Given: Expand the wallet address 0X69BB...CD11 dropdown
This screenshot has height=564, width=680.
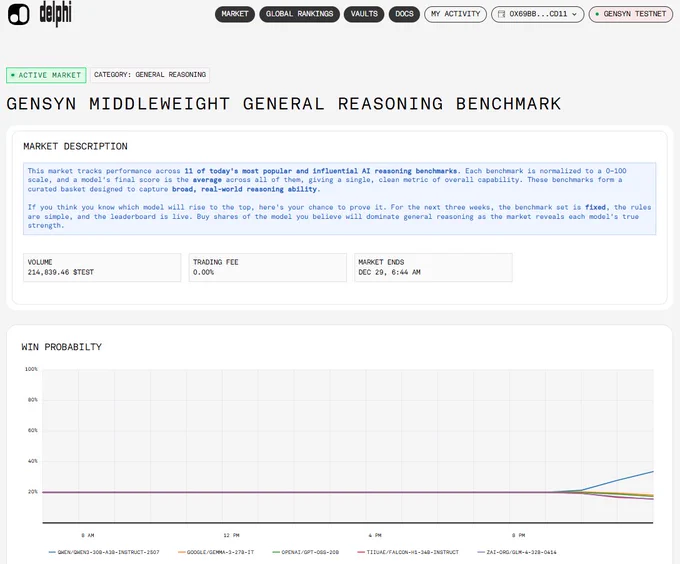Looking at the screenshot, I should pyautogui.click(x=538, y=14).
